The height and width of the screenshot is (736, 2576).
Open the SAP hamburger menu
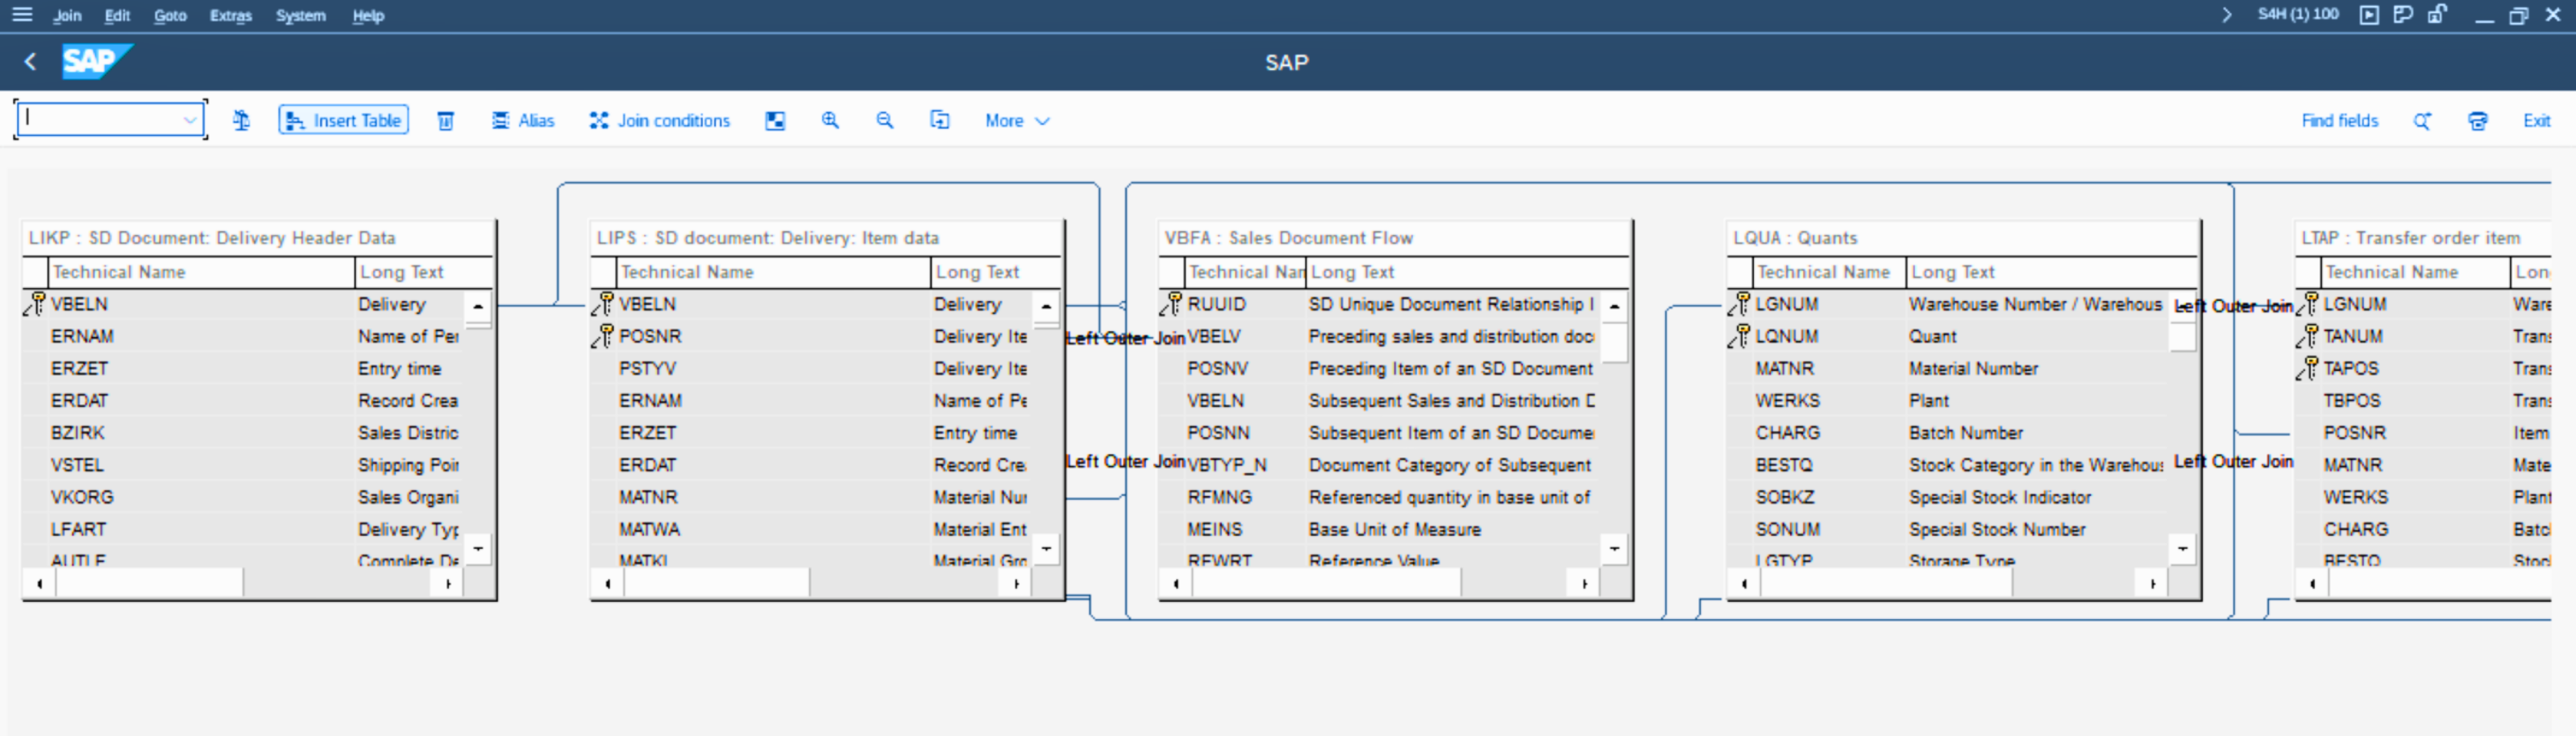22,15
